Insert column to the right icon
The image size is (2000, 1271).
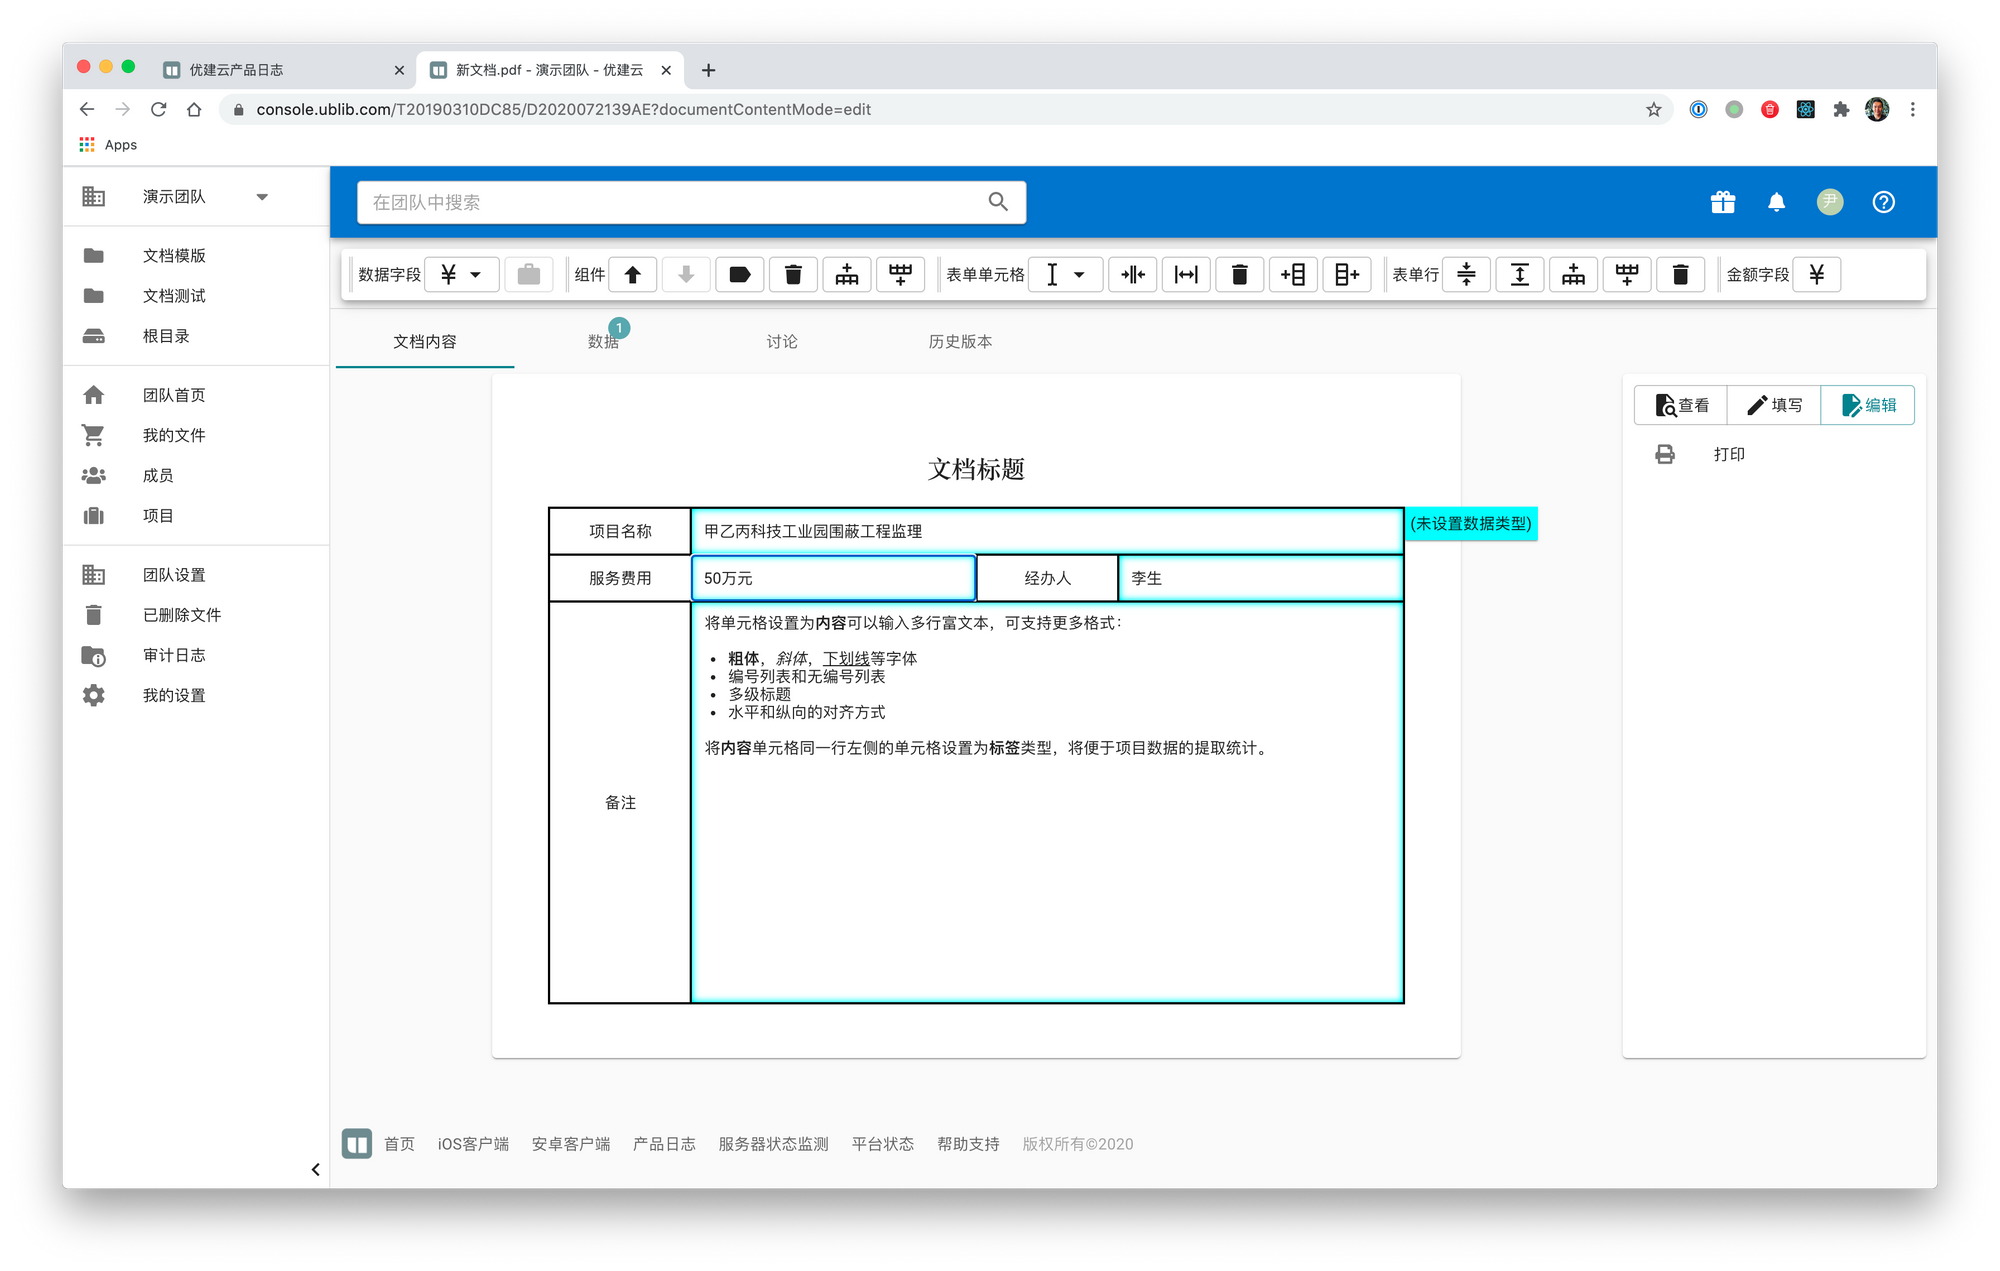[1347, 274]
